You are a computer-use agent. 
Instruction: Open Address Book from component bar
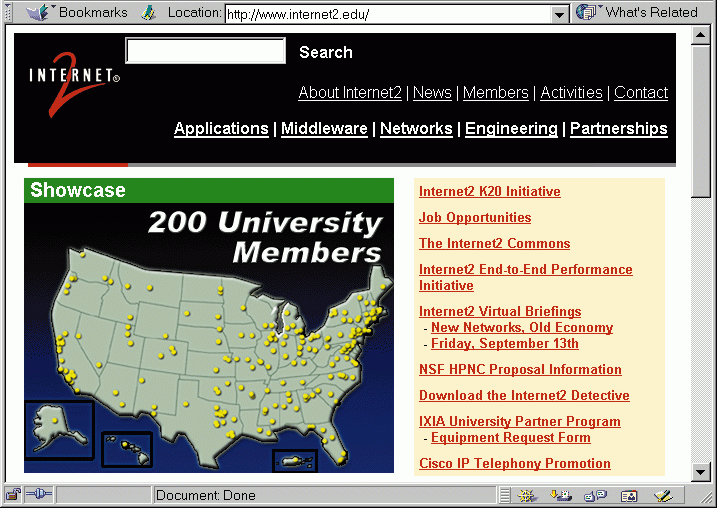point(629,495)
